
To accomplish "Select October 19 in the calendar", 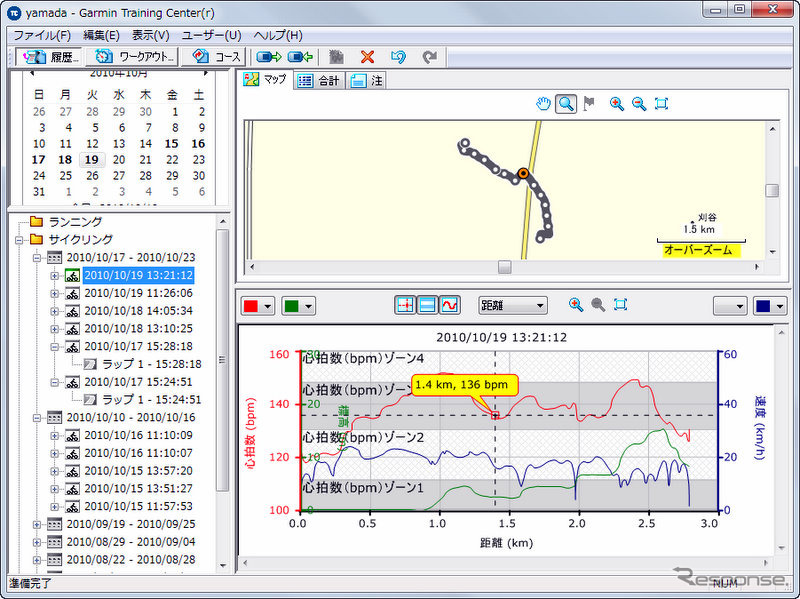I will (x=92, y=160).
